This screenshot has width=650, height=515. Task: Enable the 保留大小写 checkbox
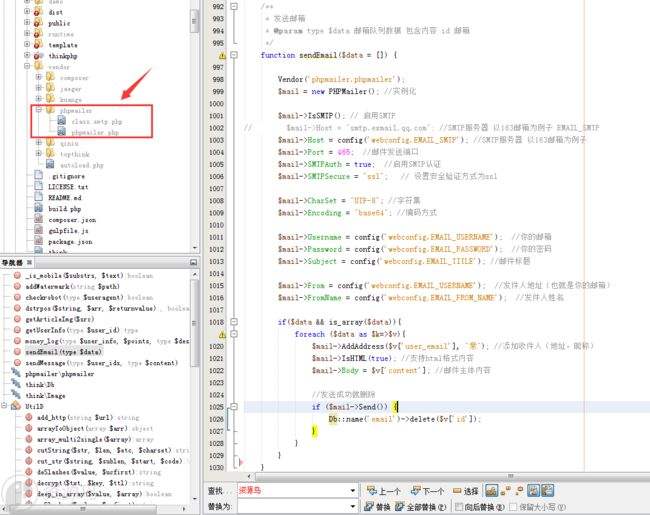[513, 507]
